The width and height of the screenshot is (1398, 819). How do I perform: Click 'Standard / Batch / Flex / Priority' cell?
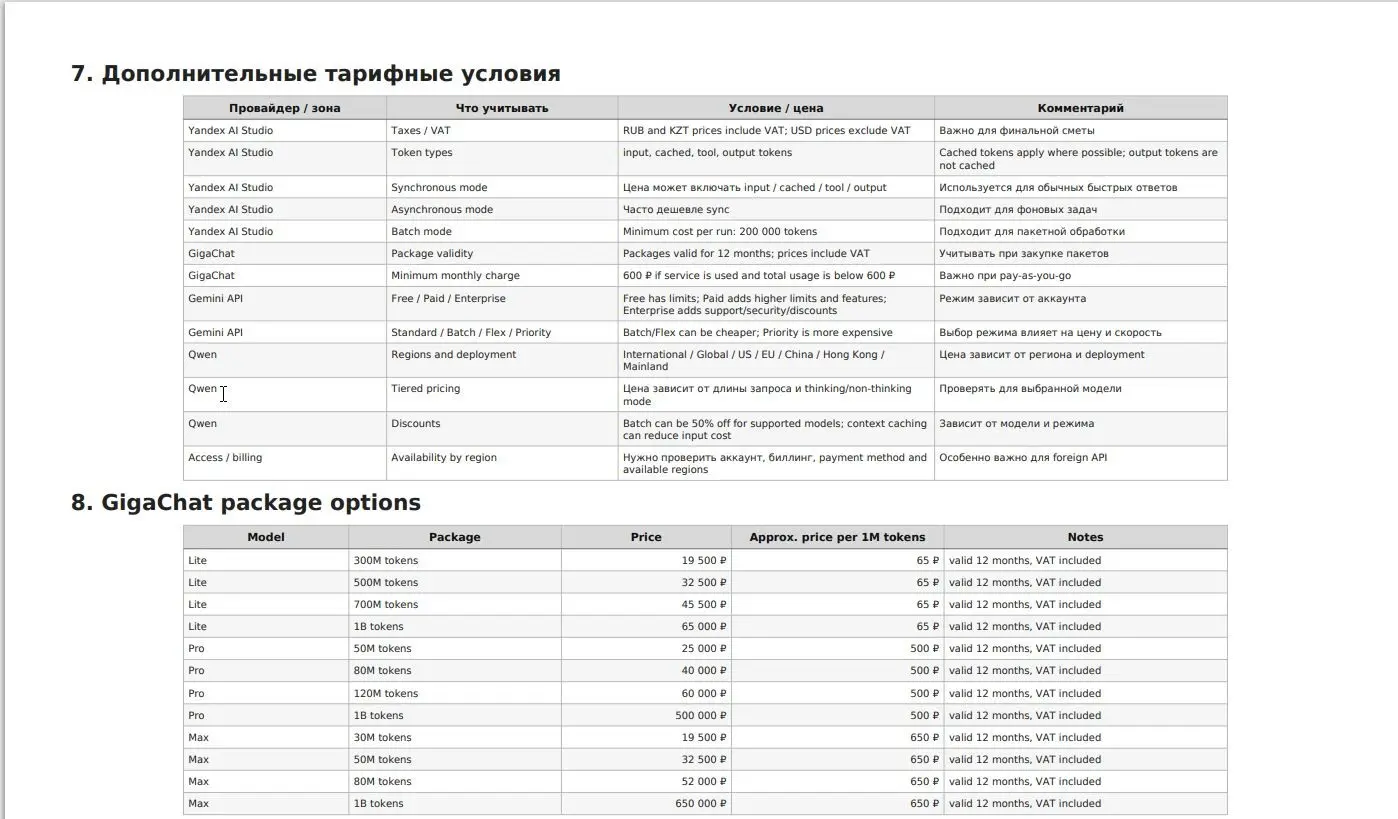tap(502, 333)
